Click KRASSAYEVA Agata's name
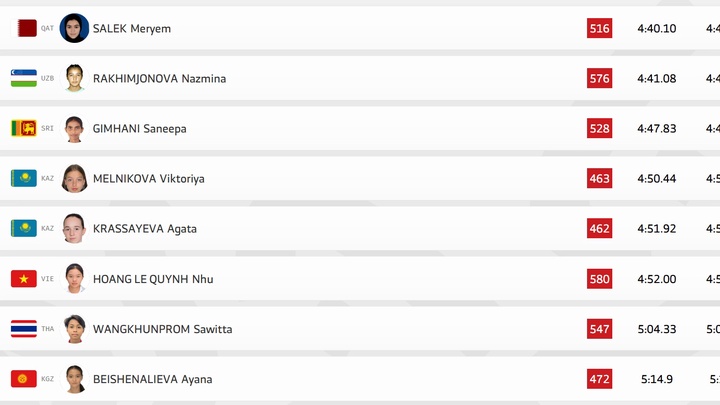This screenshot has width=720, height=405. pos(145,229)
